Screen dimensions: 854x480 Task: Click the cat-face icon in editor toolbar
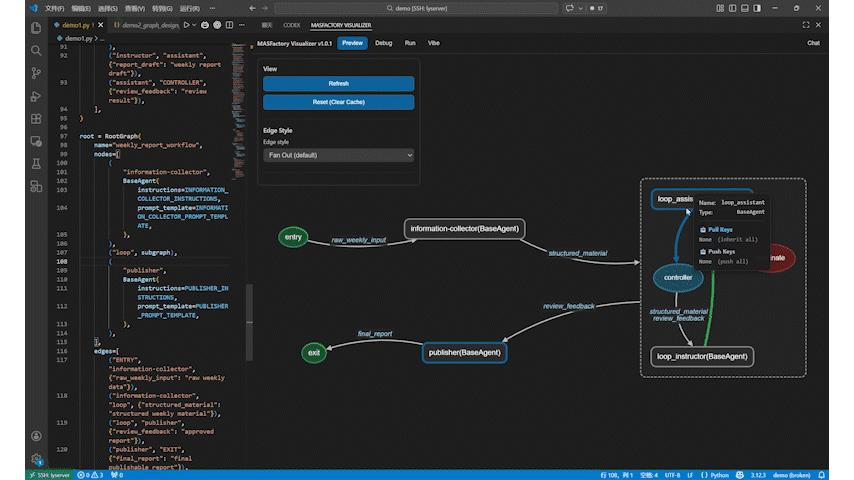coord(205,25)
